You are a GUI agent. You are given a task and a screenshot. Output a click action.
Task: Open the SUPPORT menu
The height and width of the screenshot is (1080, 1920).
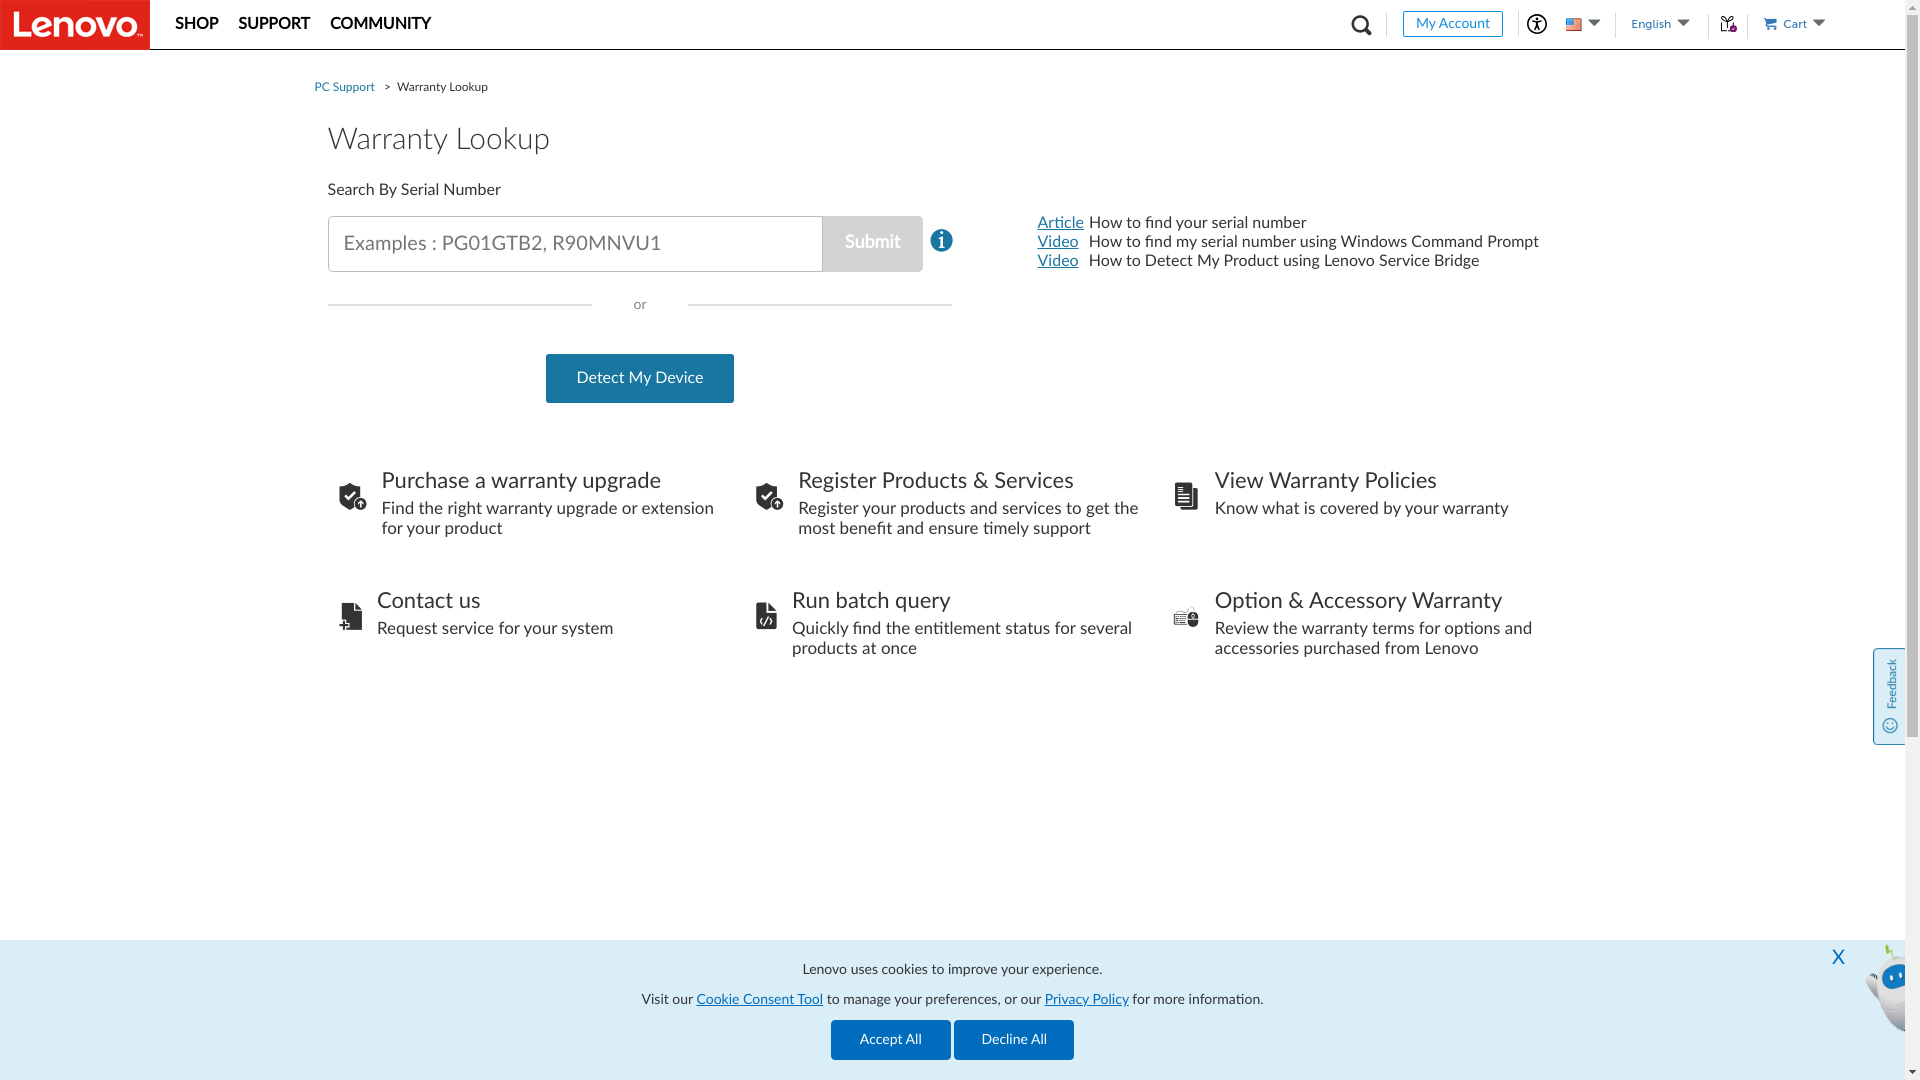point(274,24)
